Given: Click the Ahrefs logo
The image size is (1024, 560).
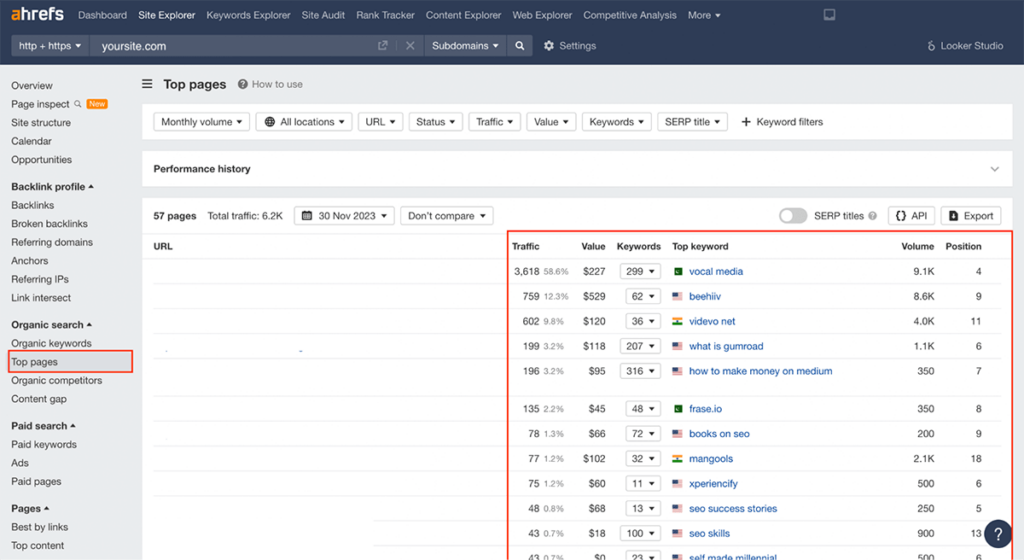Looking at the screenshot, I should [x=37, y=14].
